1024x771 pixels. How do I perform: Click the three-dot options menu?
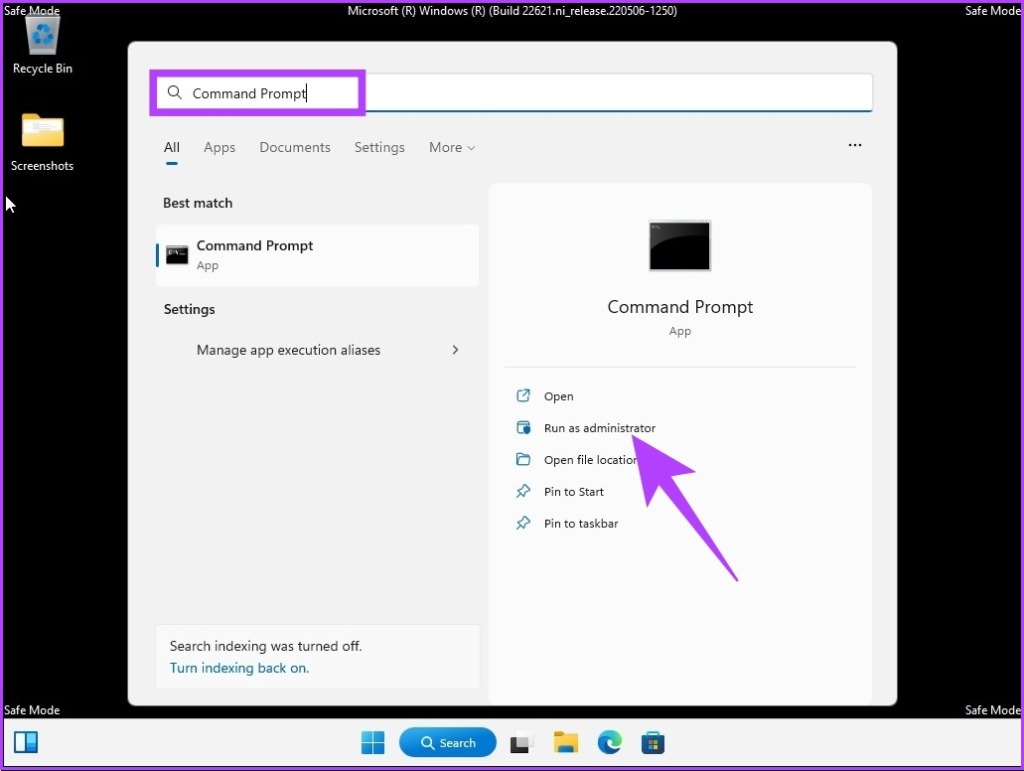tap(854, 145)
